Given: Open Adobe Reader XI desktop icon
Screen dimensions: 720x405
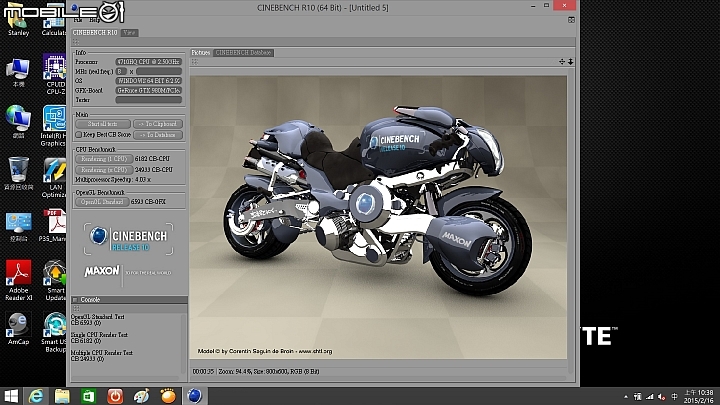Looking at the screenshot, I should (18, 280).
